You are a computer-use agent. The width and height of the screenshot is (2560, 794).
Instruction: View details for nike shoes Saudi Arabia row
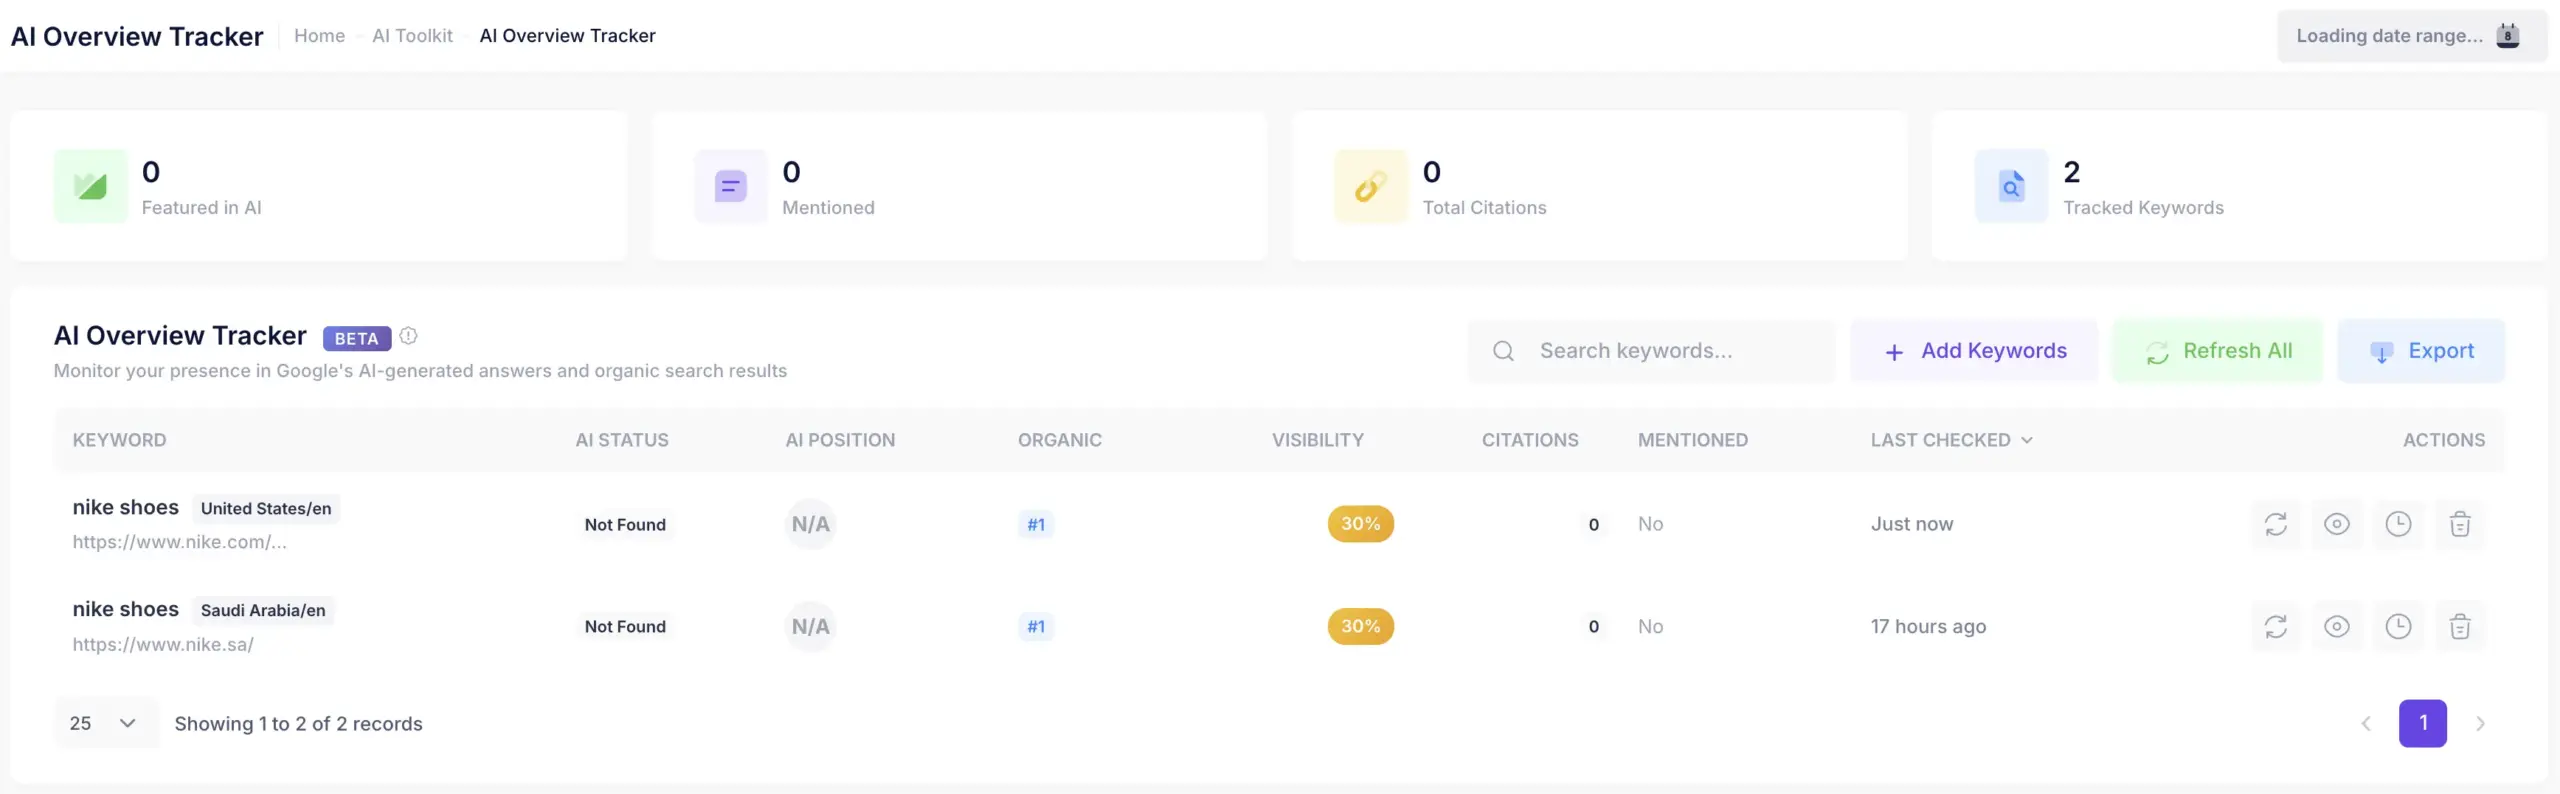click(2336, 626)
